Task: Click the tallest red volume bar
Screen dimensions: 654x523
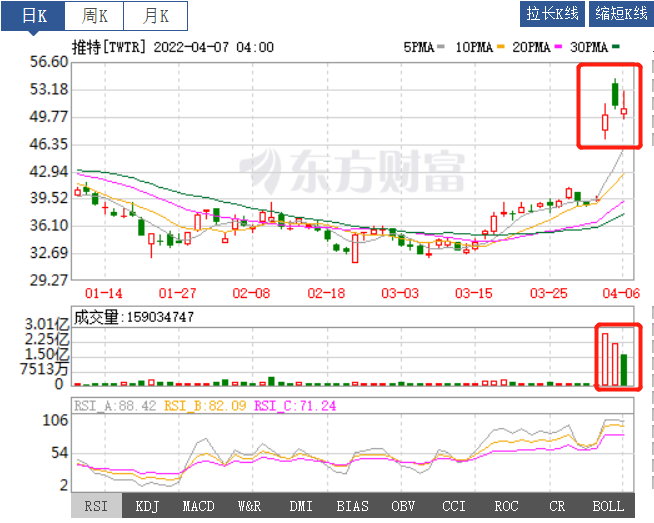Action: click(605, 359)
